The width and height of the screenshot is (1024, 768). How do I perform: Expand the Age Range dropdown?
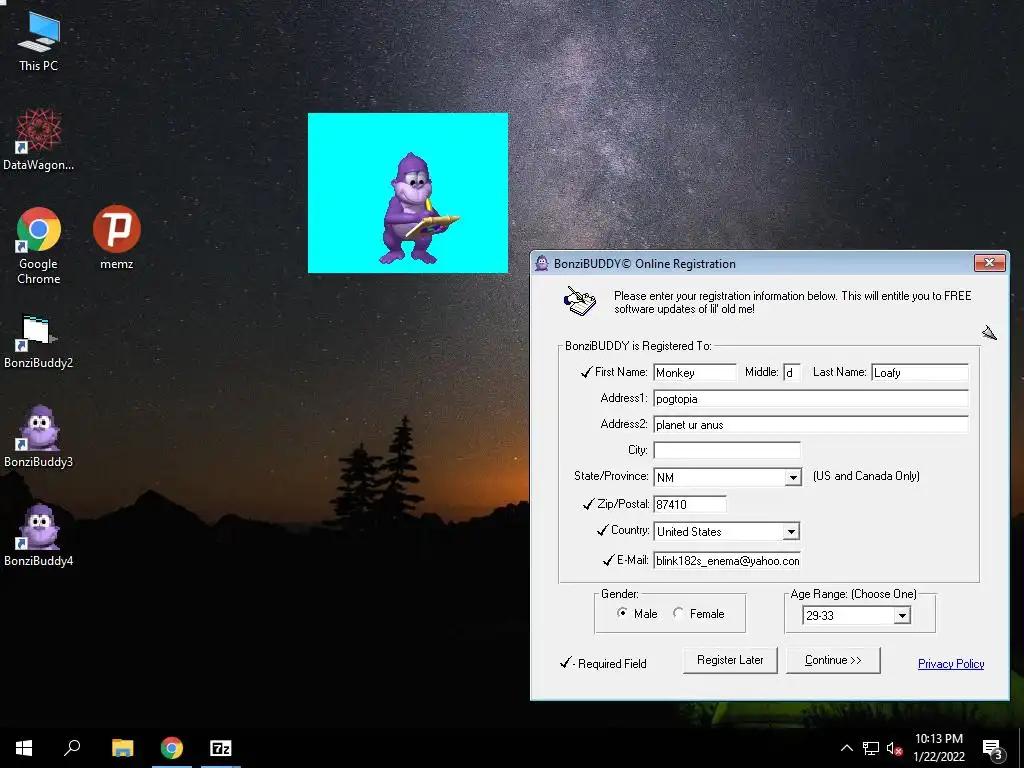coord(902,615)
